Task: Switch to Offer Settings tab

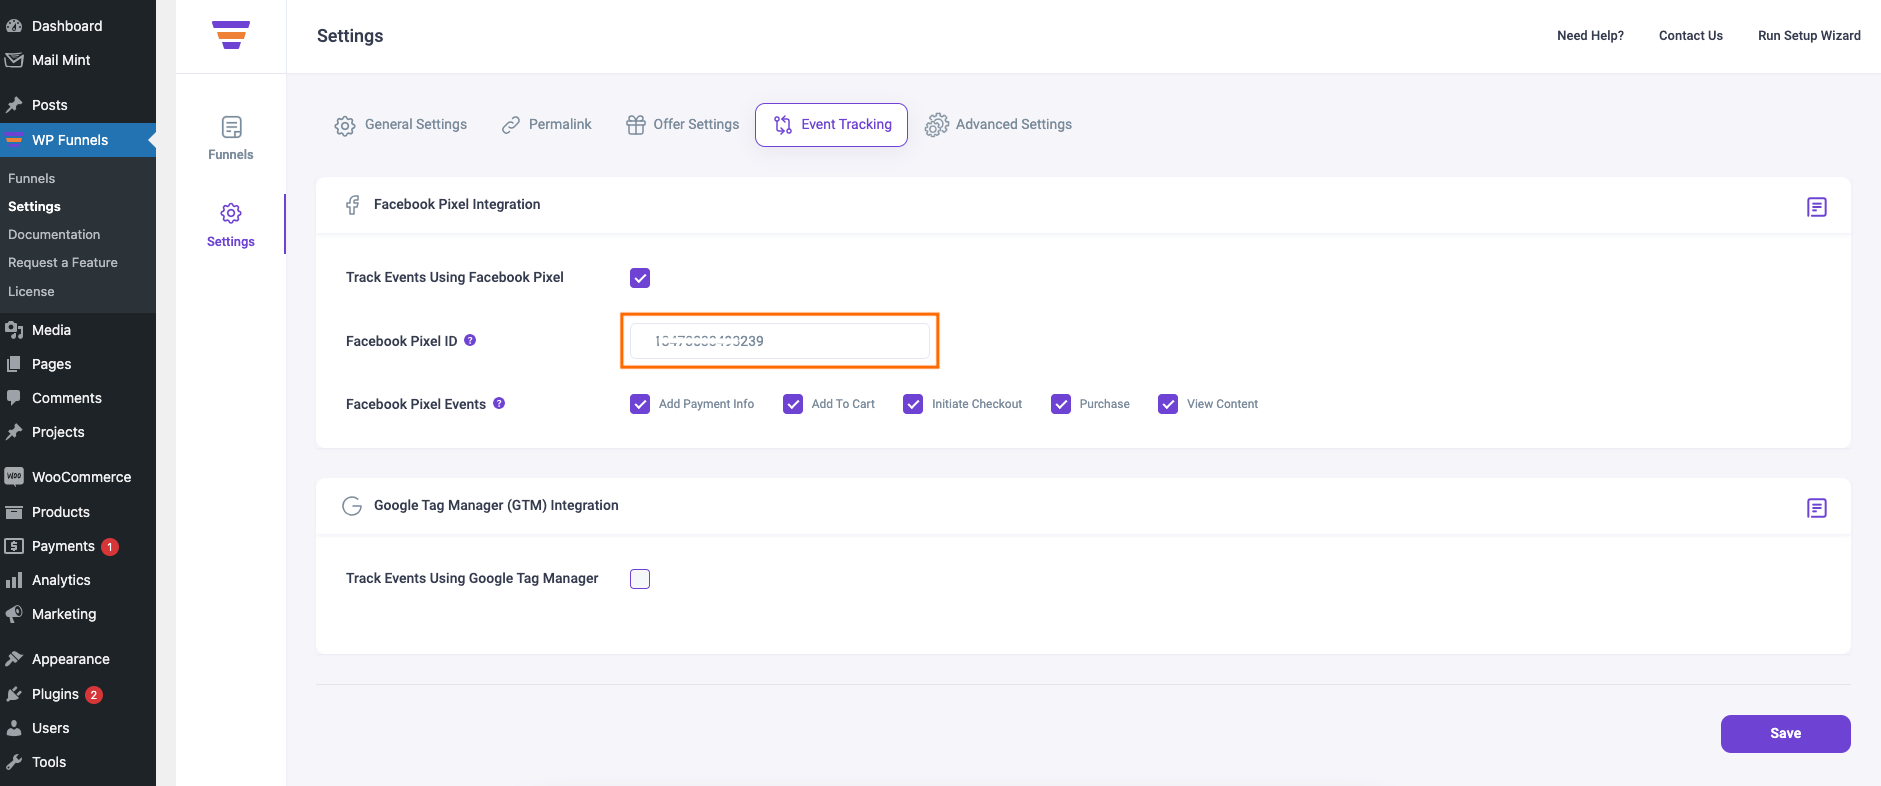Action: tap(683, 125)
